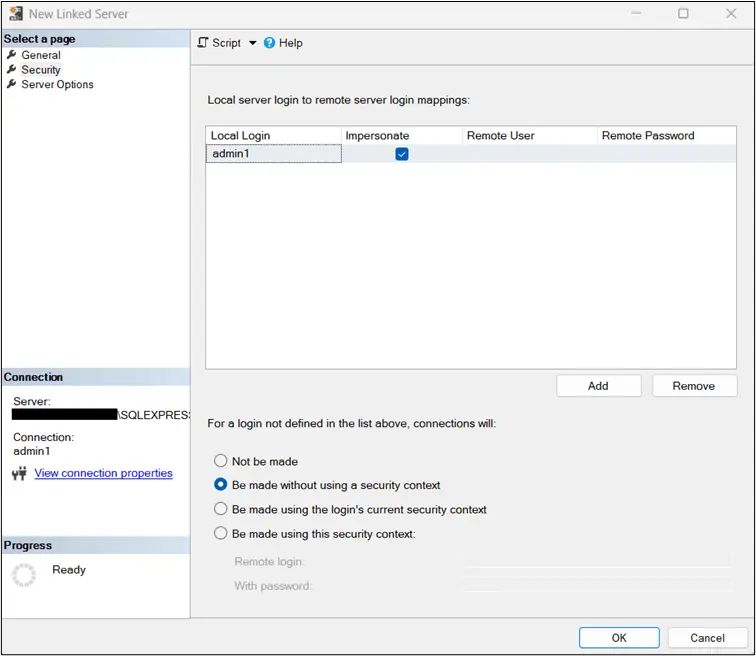Click the New Linked Server title bar icon
756x656 pixels.
point(14,14)
